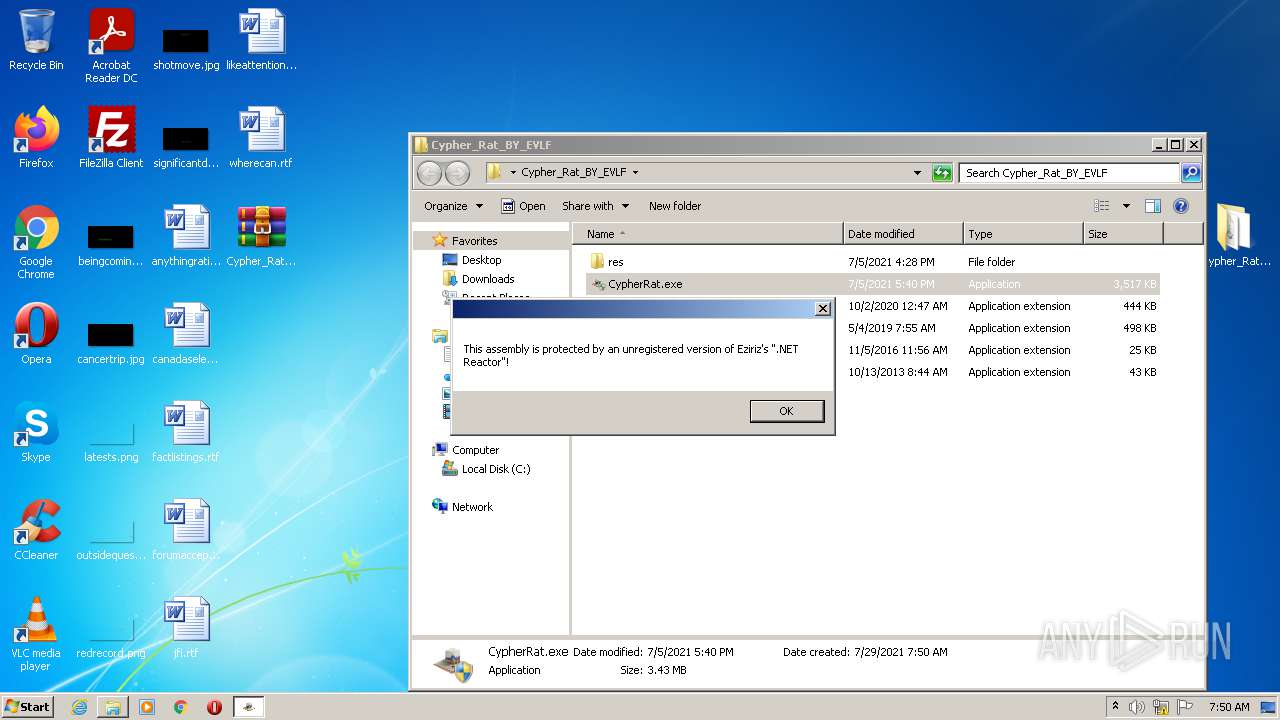Open Local Disk (C:) in tree

point(496,469)
